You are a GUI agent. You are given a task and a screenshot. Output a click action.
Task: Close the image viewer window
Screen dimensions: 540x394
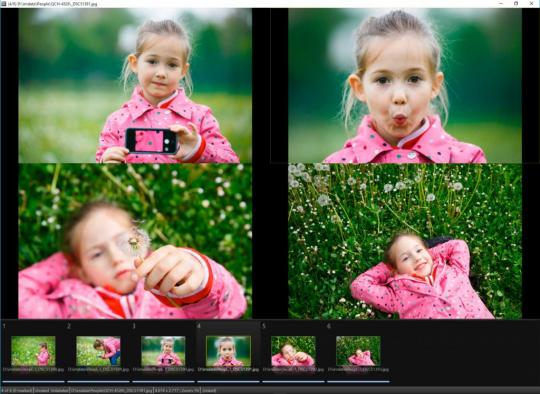tap(531, 3)
